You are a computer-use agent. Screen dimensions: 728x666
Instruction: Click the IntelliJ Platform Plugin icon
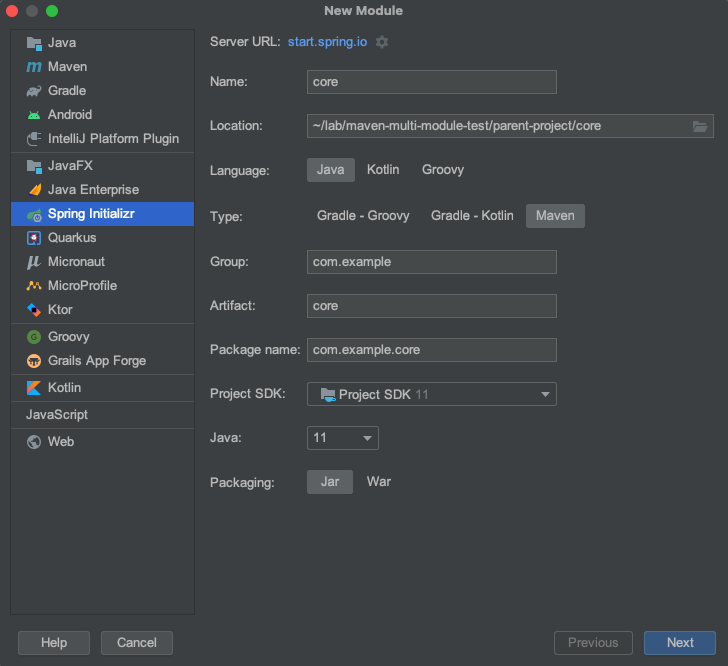click(34, 138)
